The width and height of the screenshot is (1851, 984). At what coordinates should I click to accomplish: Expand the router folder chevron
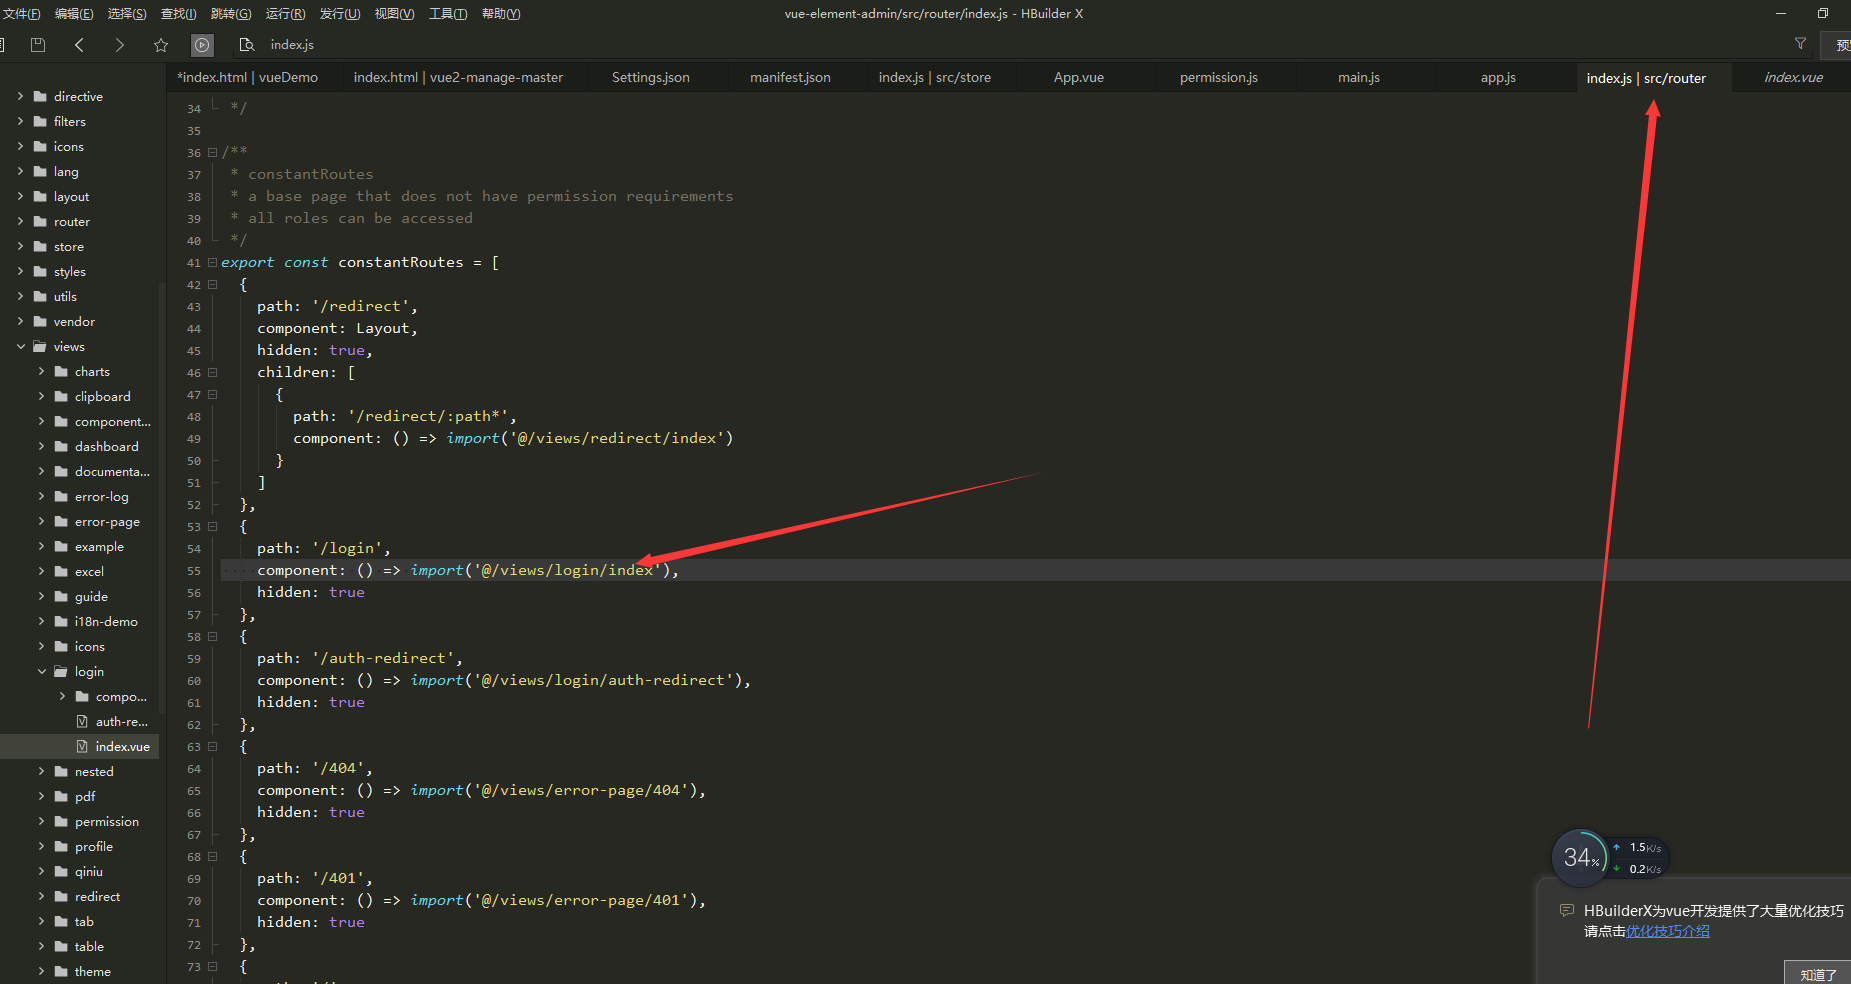[x=20, y=221]
